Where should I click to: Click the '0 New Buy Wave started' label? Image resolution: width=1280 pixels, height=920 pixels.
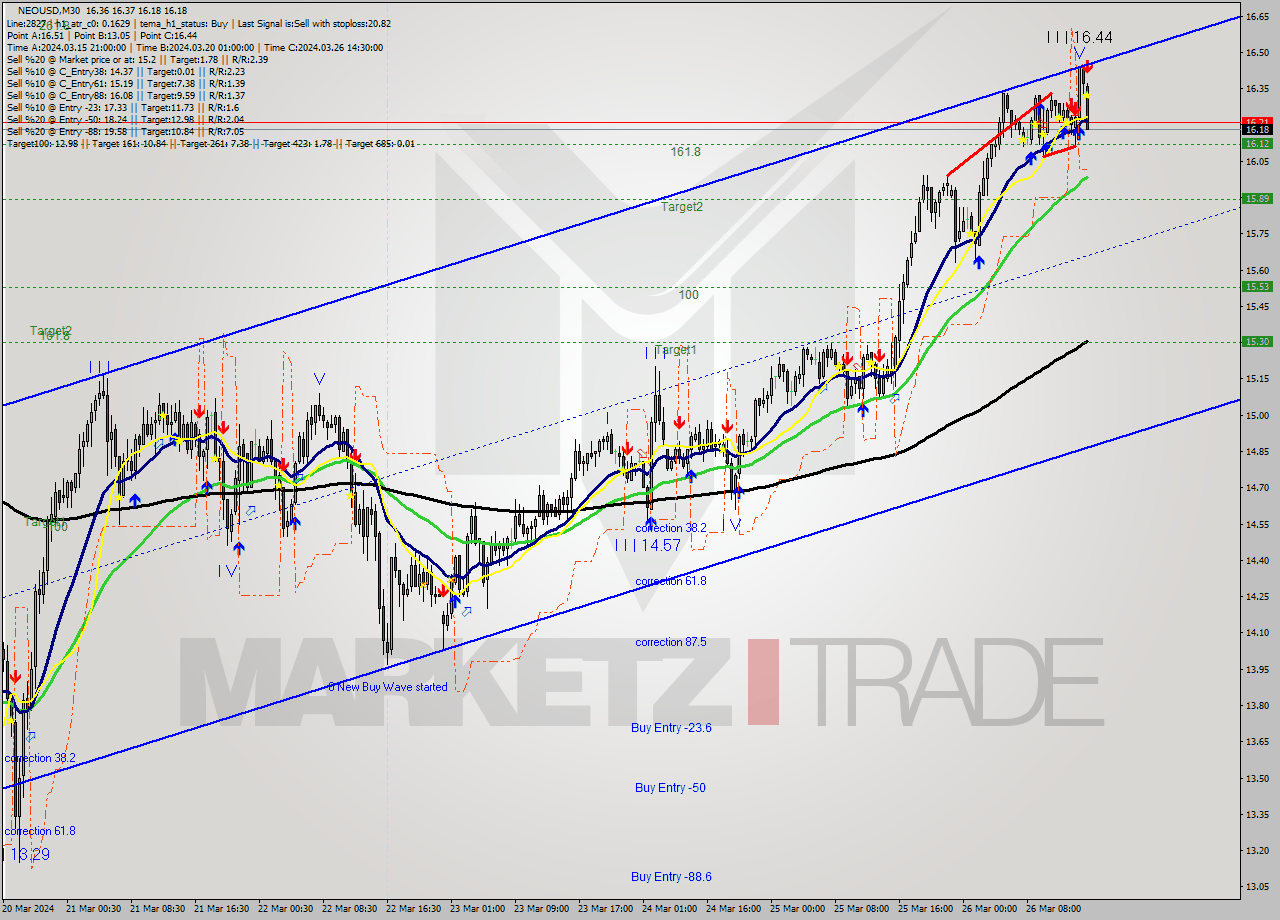(x=388, y=687)
